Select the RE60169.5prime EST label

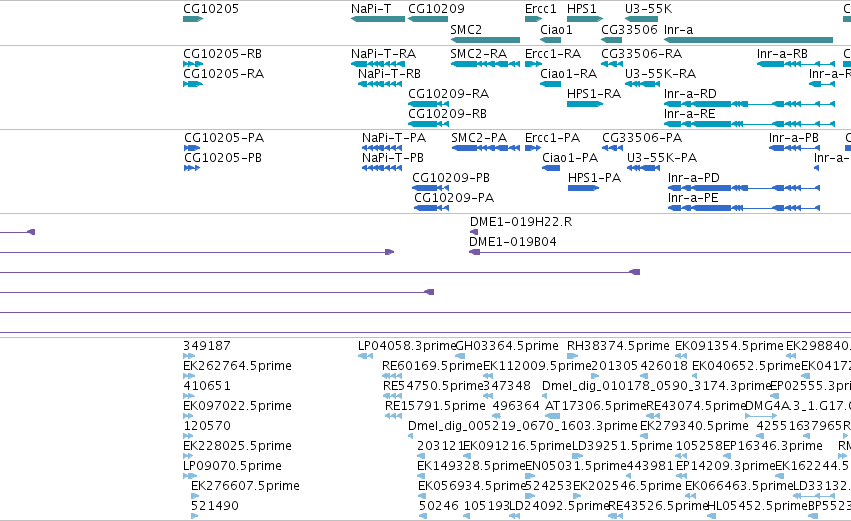click(433, 366)
